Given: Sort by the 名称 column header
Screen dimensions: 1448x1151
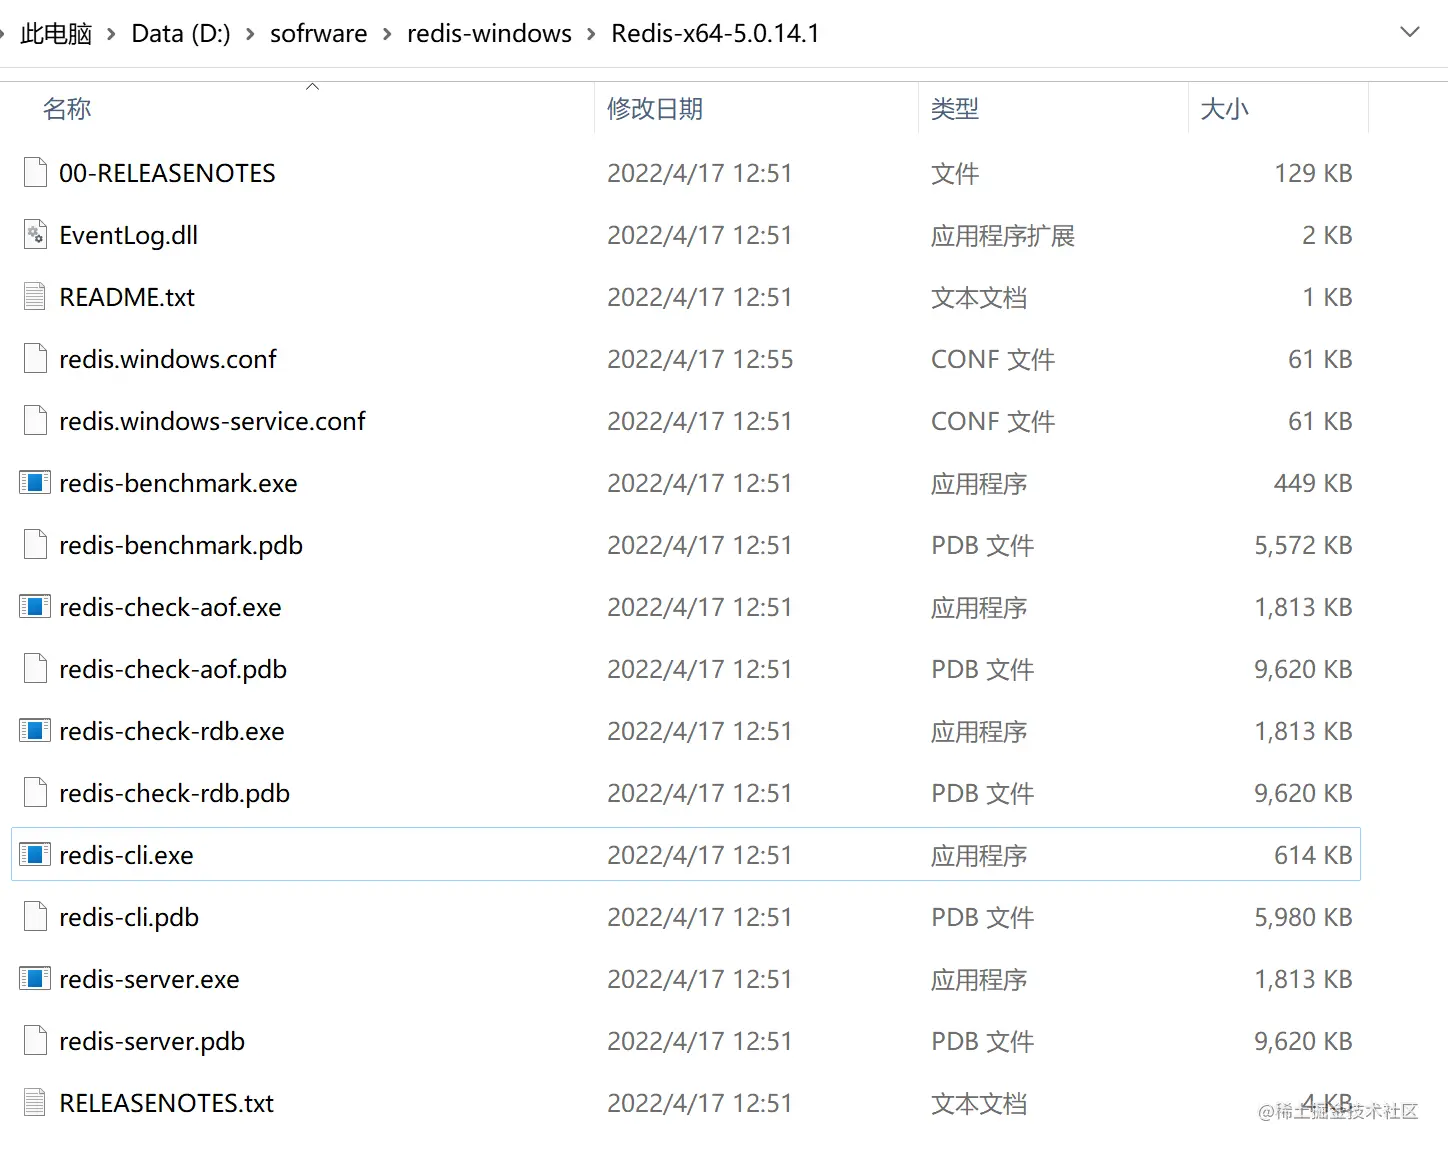Looking at the screenshot, I should point(67,109).
